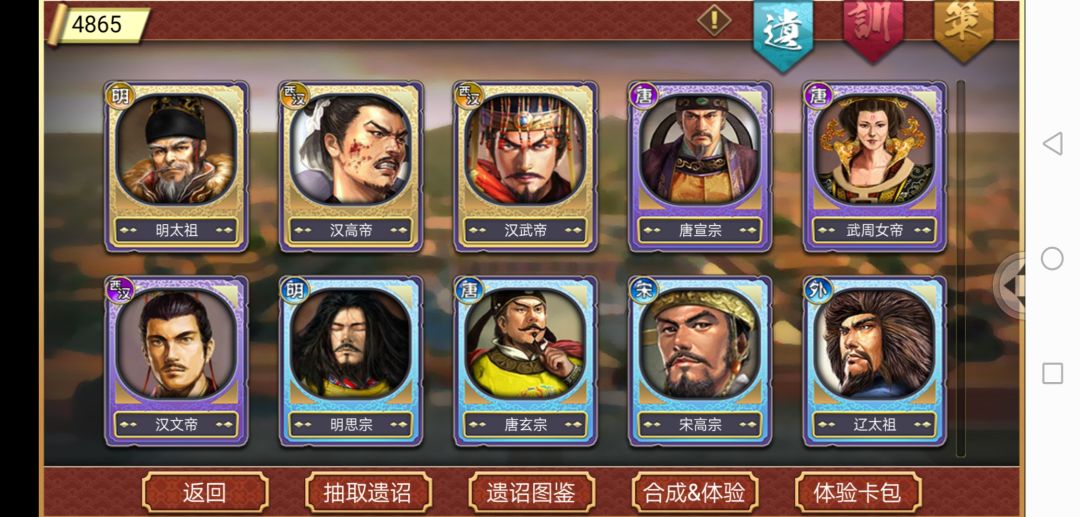Tap the Android back triangle icon
Viewport: 1080px width, 517px height.
tap(1052, 144)
